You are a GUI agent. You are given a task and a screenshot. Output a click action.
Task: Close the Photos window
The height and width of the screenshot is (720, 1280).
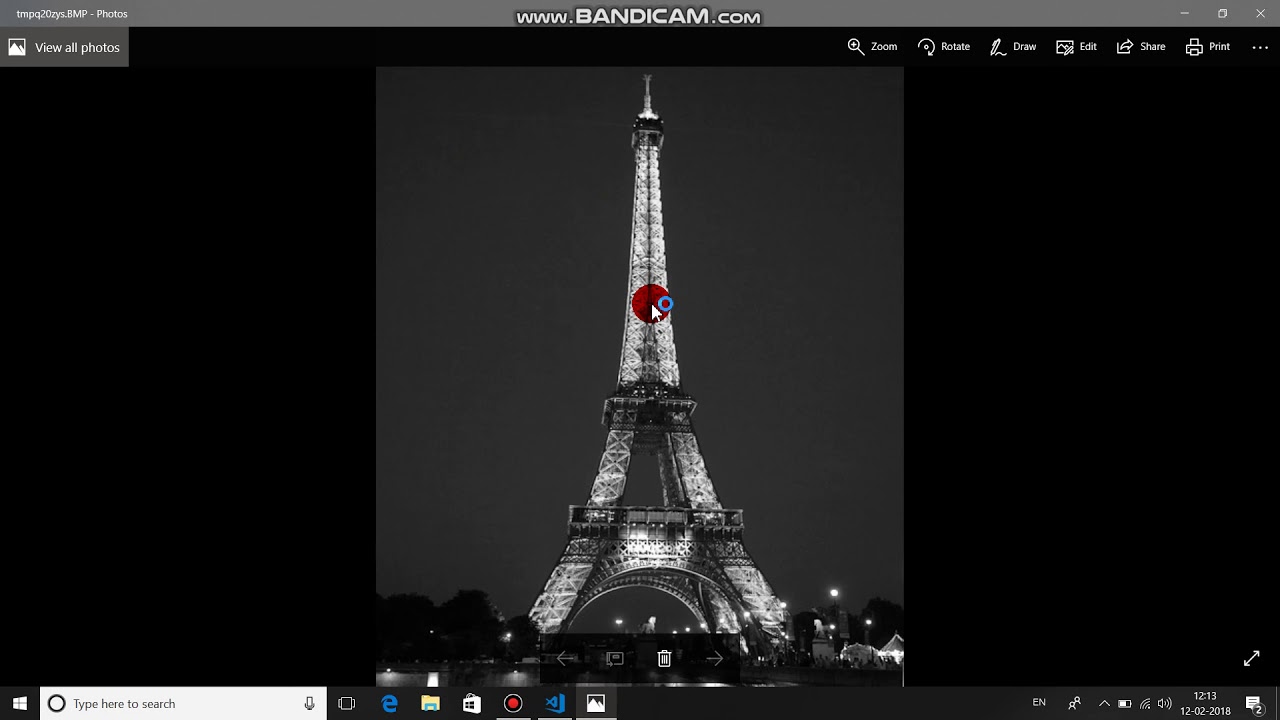tap(1260, 13)
